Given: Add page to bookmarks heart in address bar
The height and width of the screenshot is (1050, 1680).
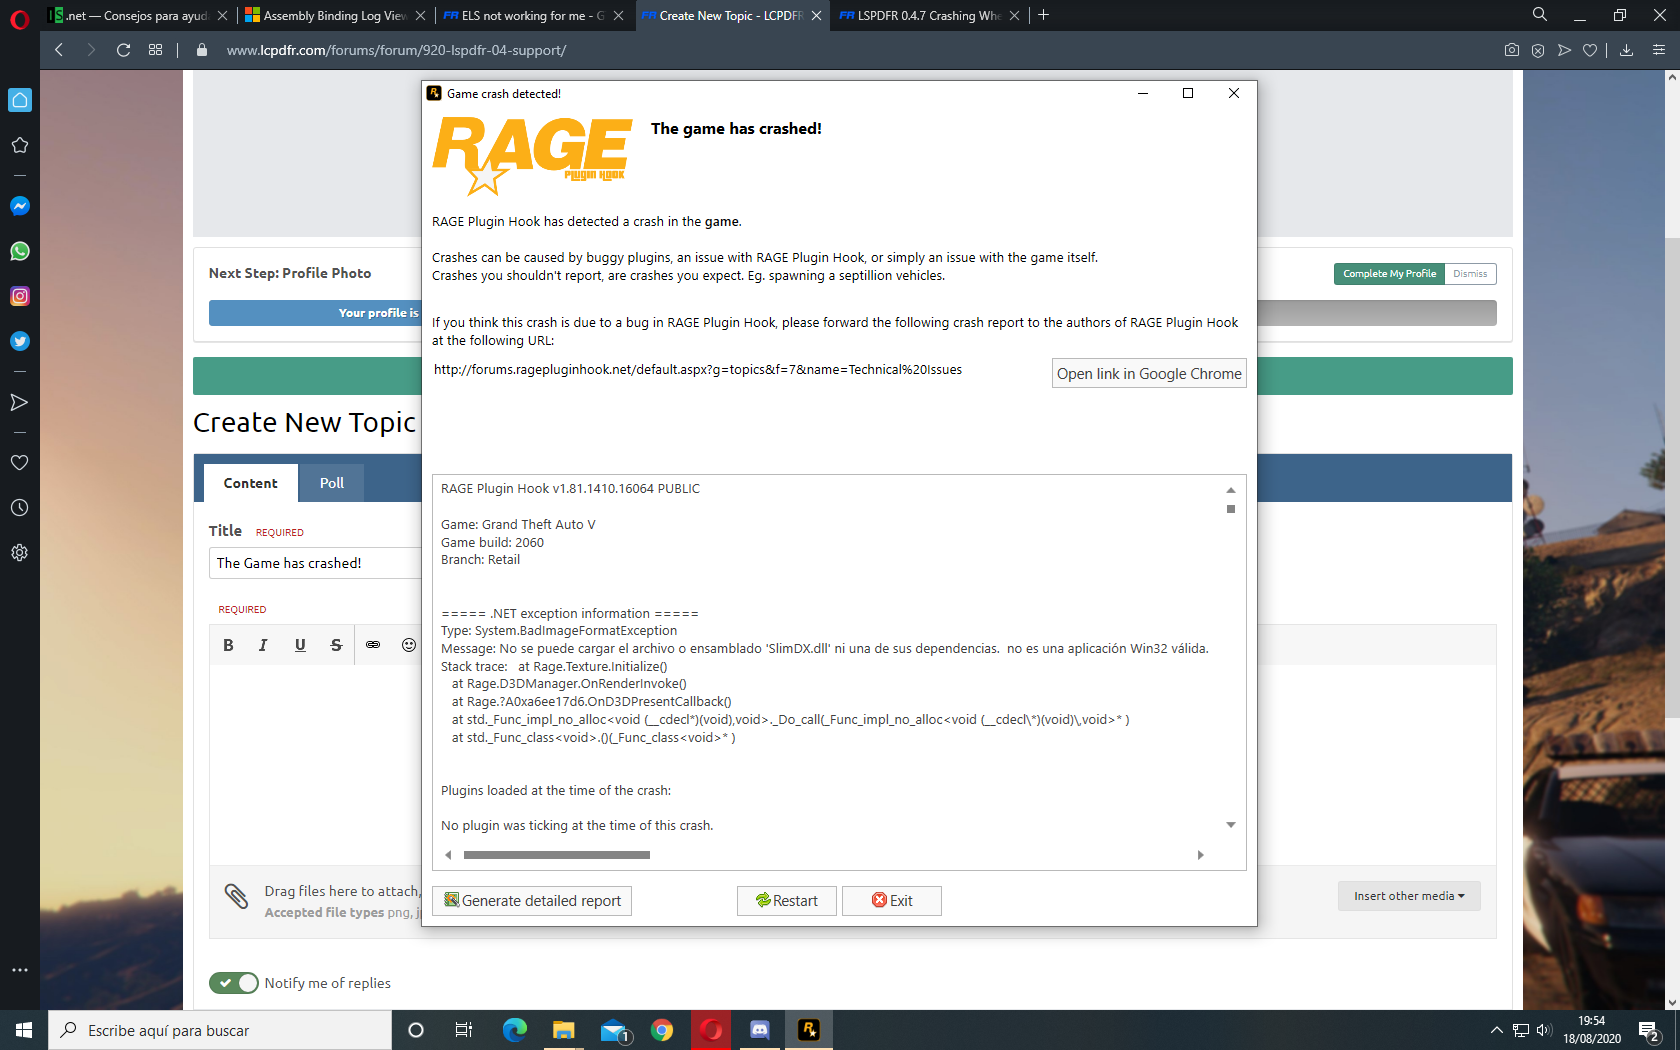Looking at the screenshot, I should click(1590, 50).
